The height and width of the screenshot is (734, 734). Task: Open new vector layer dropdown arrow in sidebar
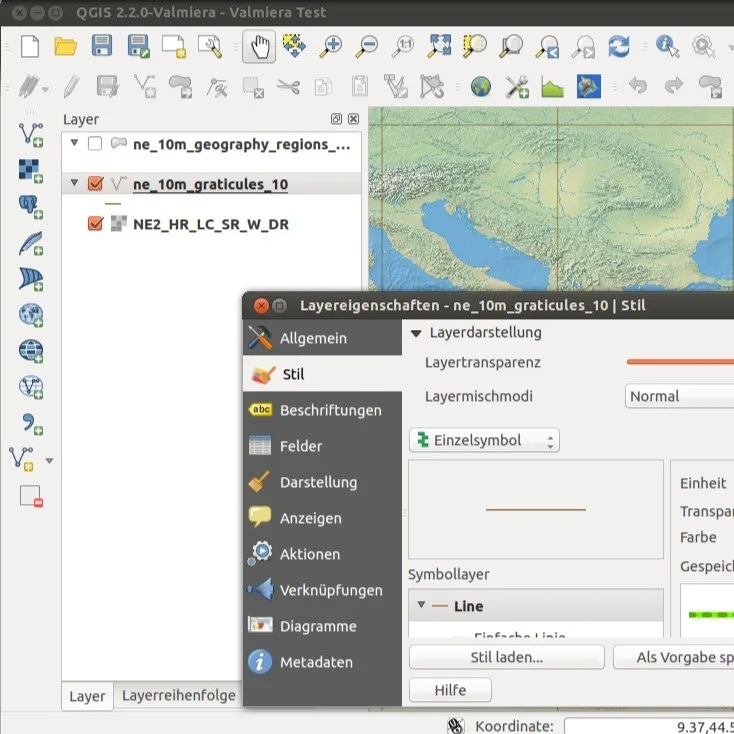pos(49,461)
